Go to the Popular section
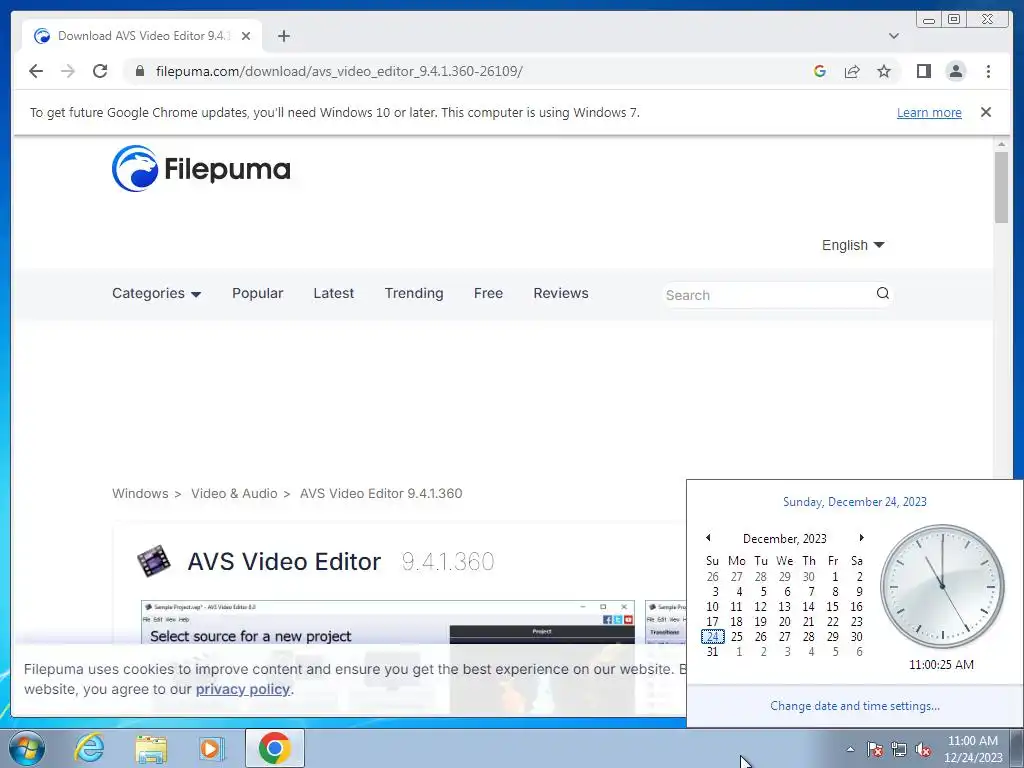The width and height of the screenshot is (1024, 768). coord(257,293)
